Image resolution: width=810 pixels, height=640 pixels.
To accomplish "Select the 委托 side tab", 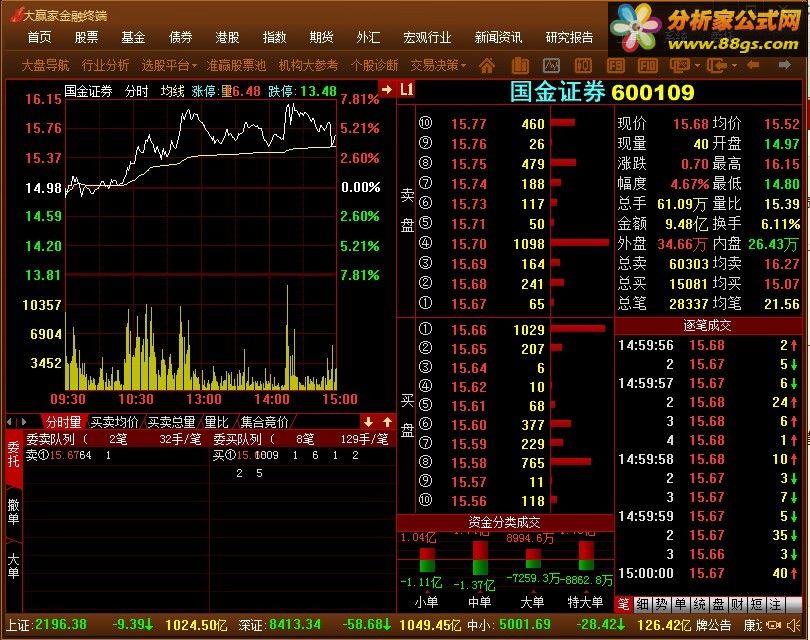I will click(13, 455).
